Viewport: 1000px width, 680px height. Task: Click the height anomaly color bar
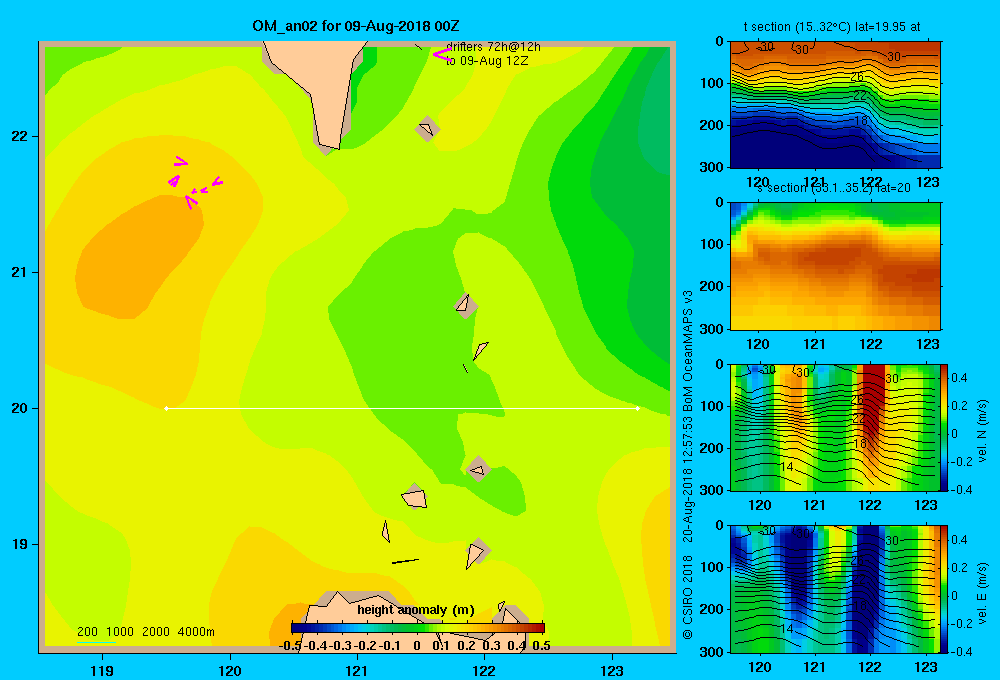tap(418, 628)
